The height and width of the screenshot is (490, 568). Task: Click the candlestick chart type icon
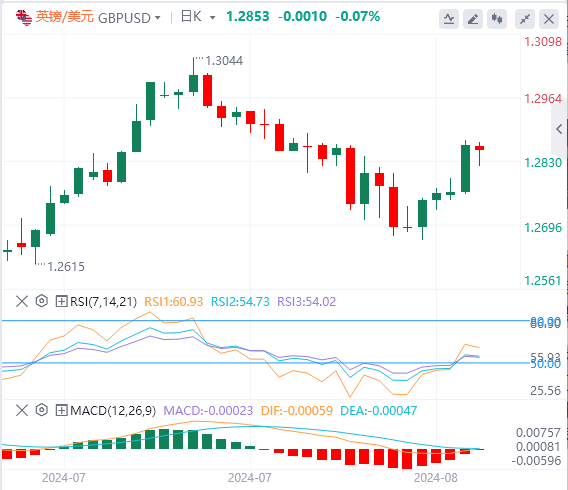tap(497, 19)
